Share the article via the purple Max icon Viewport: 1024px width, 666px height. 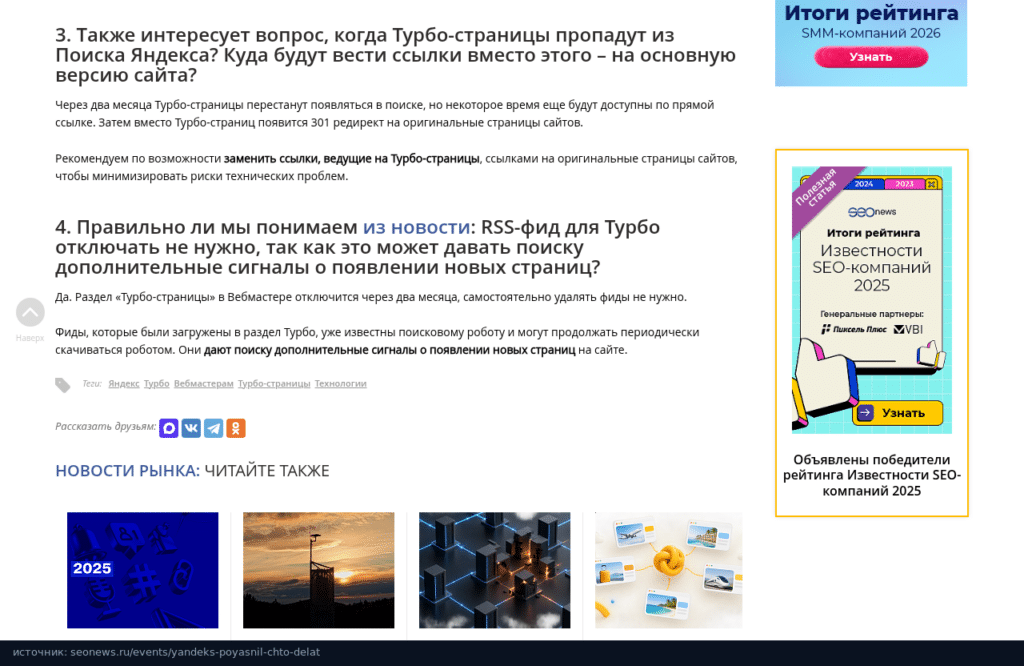168,428
